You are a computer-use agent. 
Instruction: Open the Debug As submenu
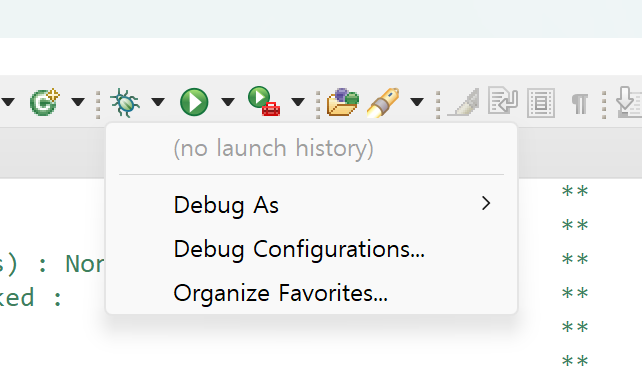coord(311,205)
